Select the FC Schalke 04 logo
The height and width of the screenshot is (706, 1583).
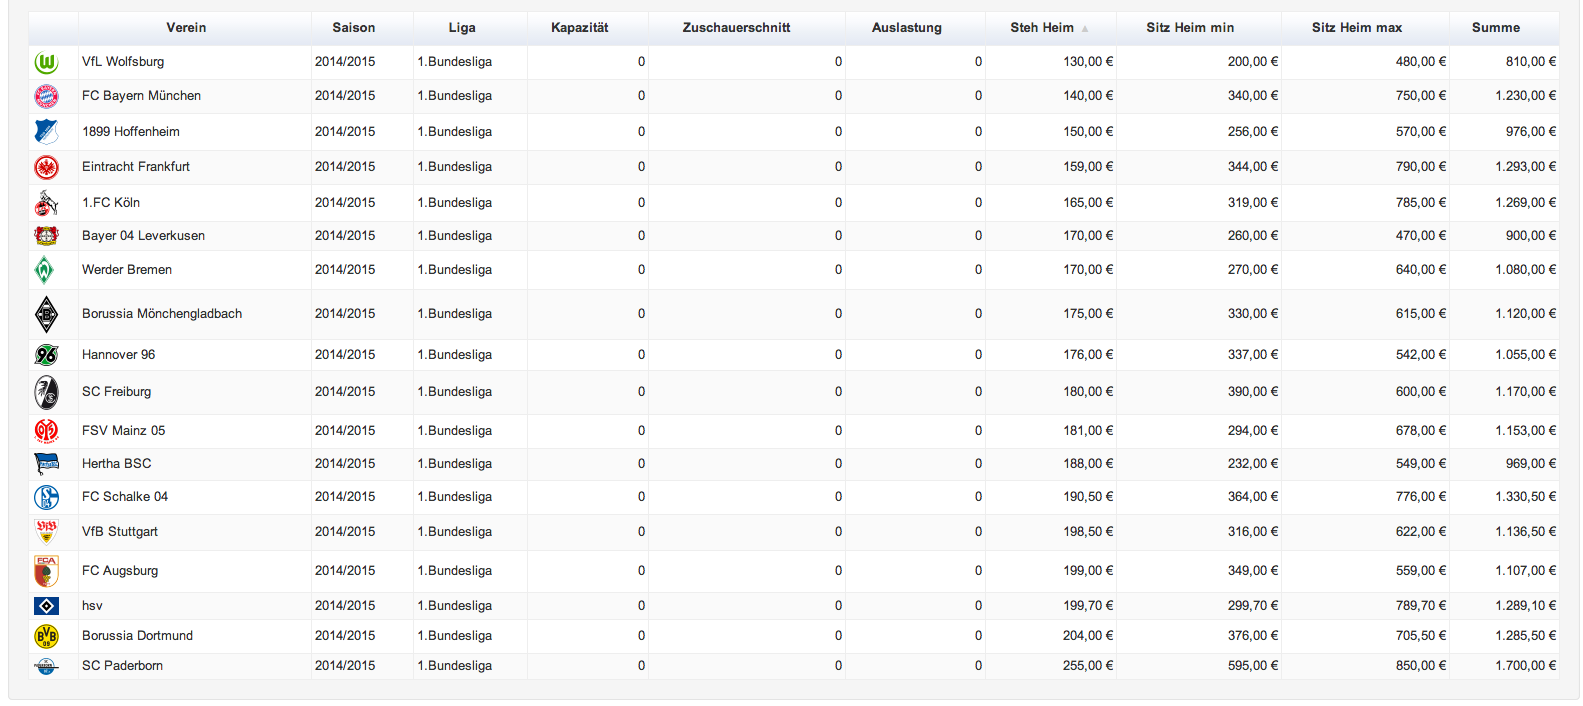tap(46, 497)
